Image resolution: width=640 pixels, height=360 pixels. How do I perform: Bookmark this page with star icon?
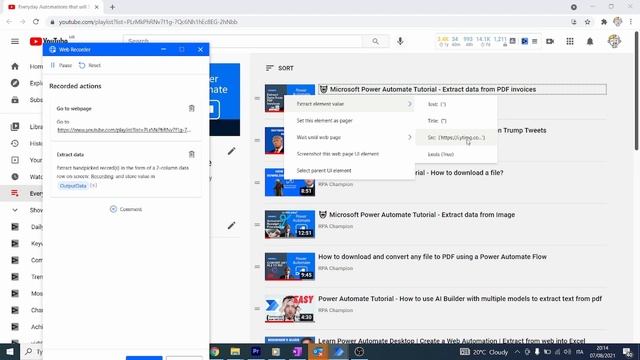[587, 22]
